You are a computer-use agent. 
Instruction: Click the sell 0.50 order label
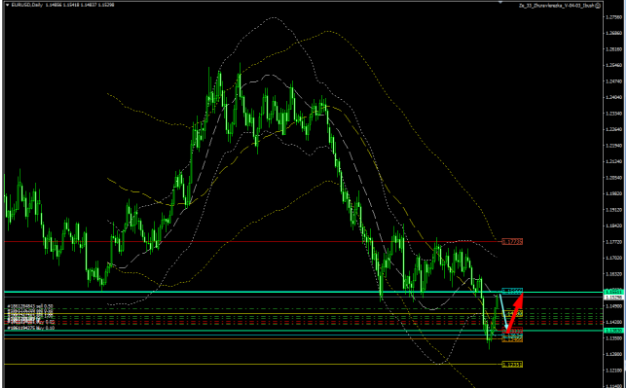(30, 306)
